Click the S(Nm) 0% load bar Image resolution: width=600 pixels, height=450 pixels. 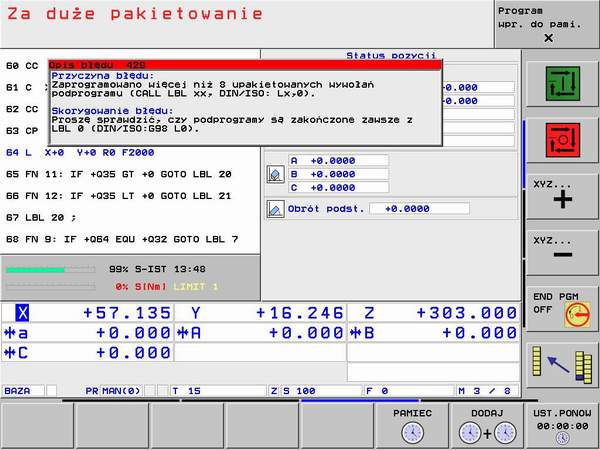pos(50,286)
